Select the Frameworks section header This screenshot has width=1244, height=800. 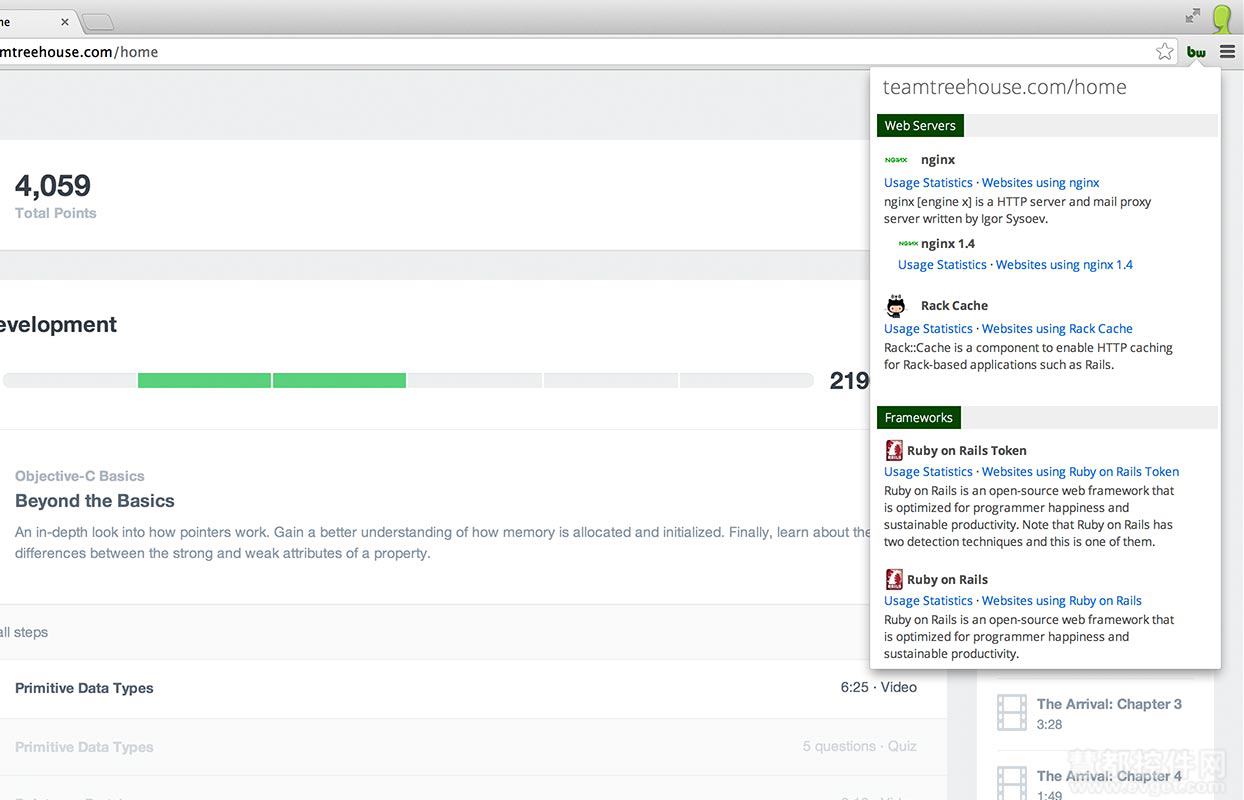point(918,417)
